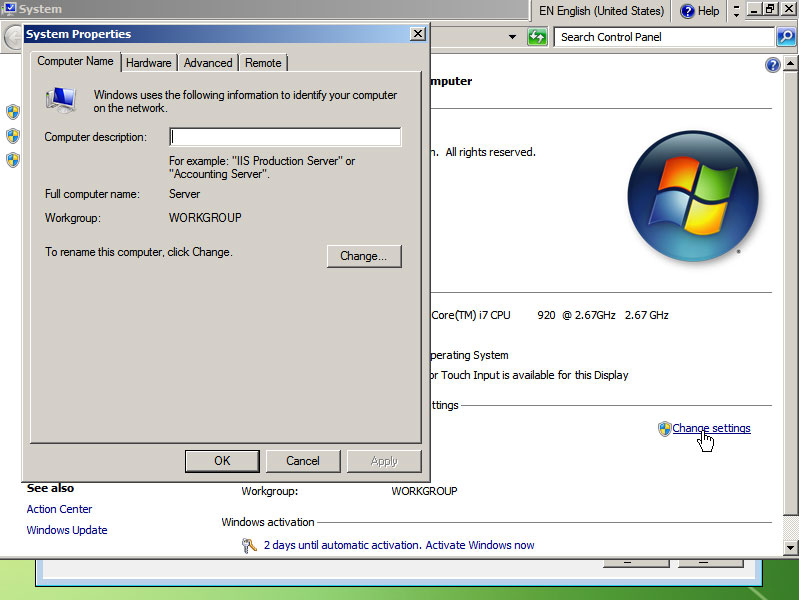799x600 pixels.
Task: Click the vertical scrollbar track
Action: pos(790,528)
